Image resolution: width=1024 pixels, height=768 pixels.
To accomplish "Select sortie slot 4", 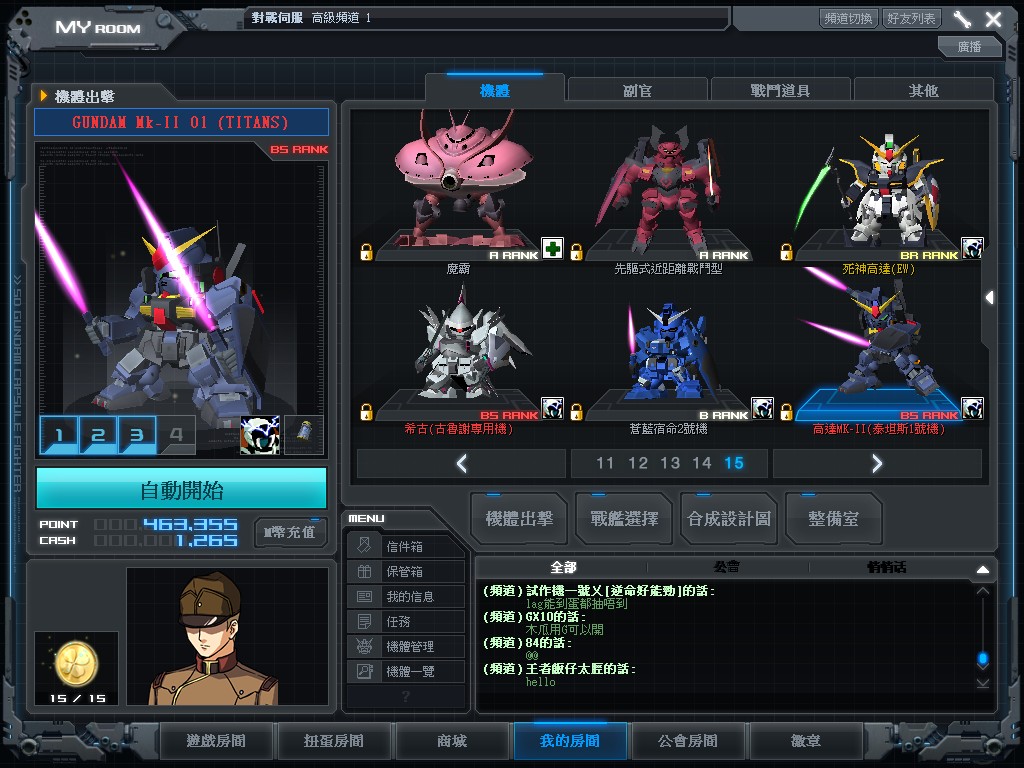I will [176, 435].
